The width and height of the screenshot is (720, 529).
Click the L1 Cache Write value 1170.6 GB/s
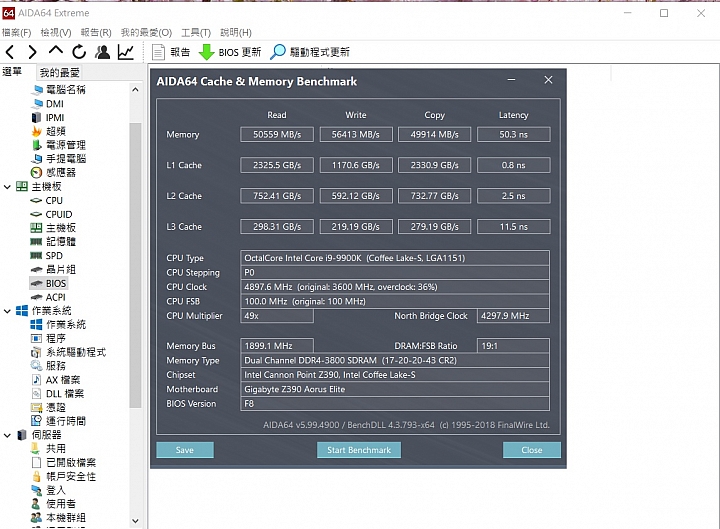point(356,165)
